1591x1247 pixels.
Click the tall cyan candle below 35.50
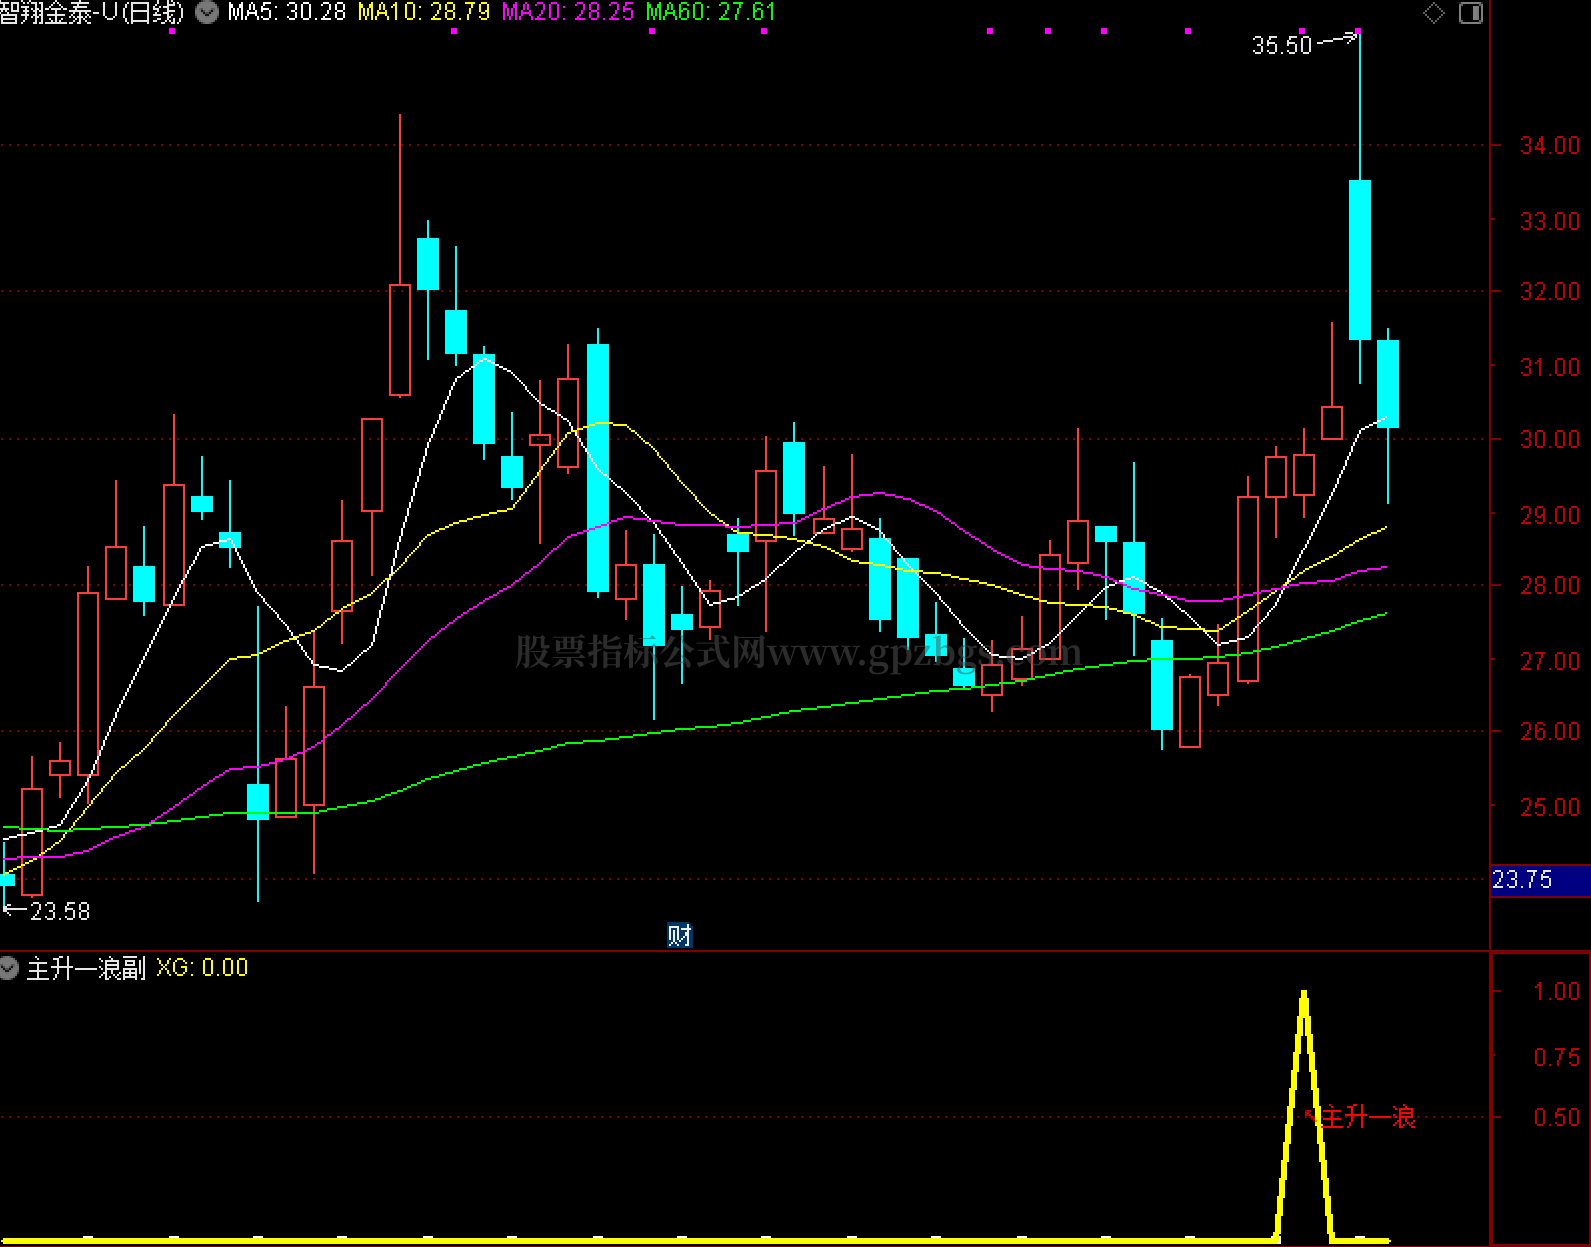tap(1360, 260)
